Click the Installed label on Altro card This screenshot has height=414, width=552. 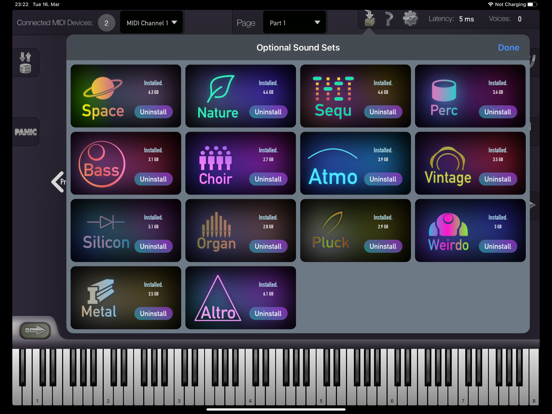click(268, 284)
